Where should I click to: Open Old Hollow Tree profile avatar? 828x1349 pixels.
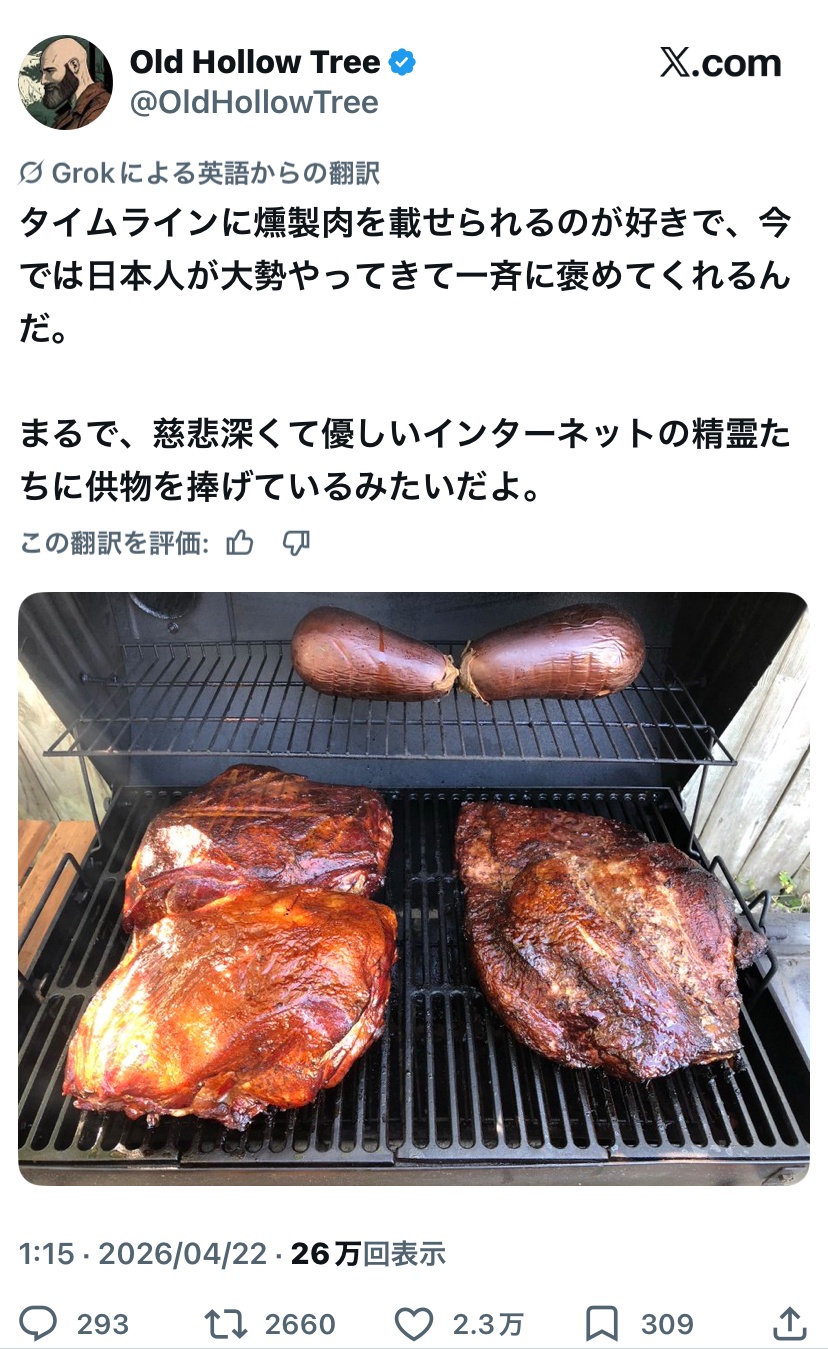(x=65, y=82)
